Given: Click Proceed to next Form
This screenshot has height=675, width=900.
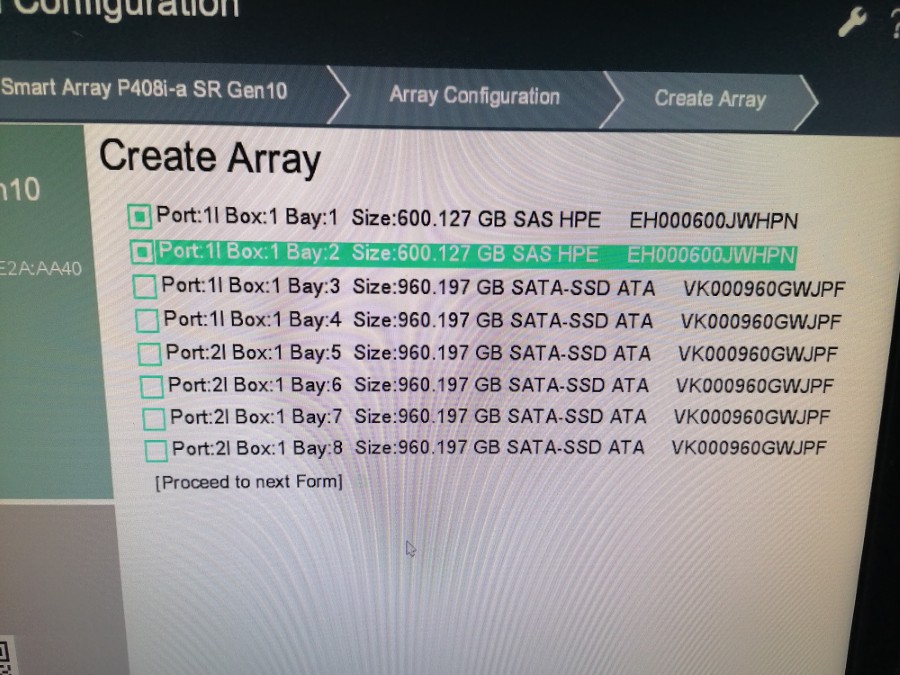Looking at the screenshot, I should pos(249,482).
